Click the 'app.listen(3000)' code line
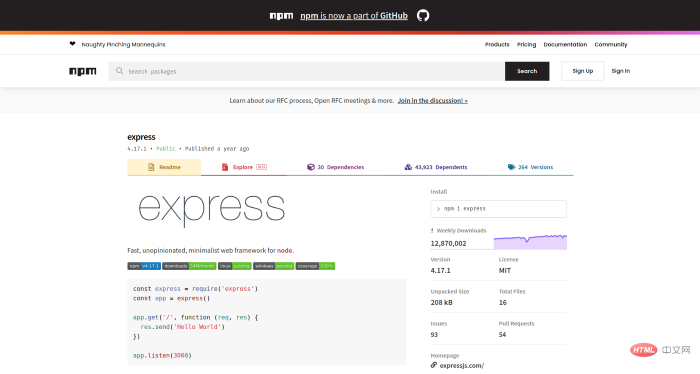 (162, 356)
